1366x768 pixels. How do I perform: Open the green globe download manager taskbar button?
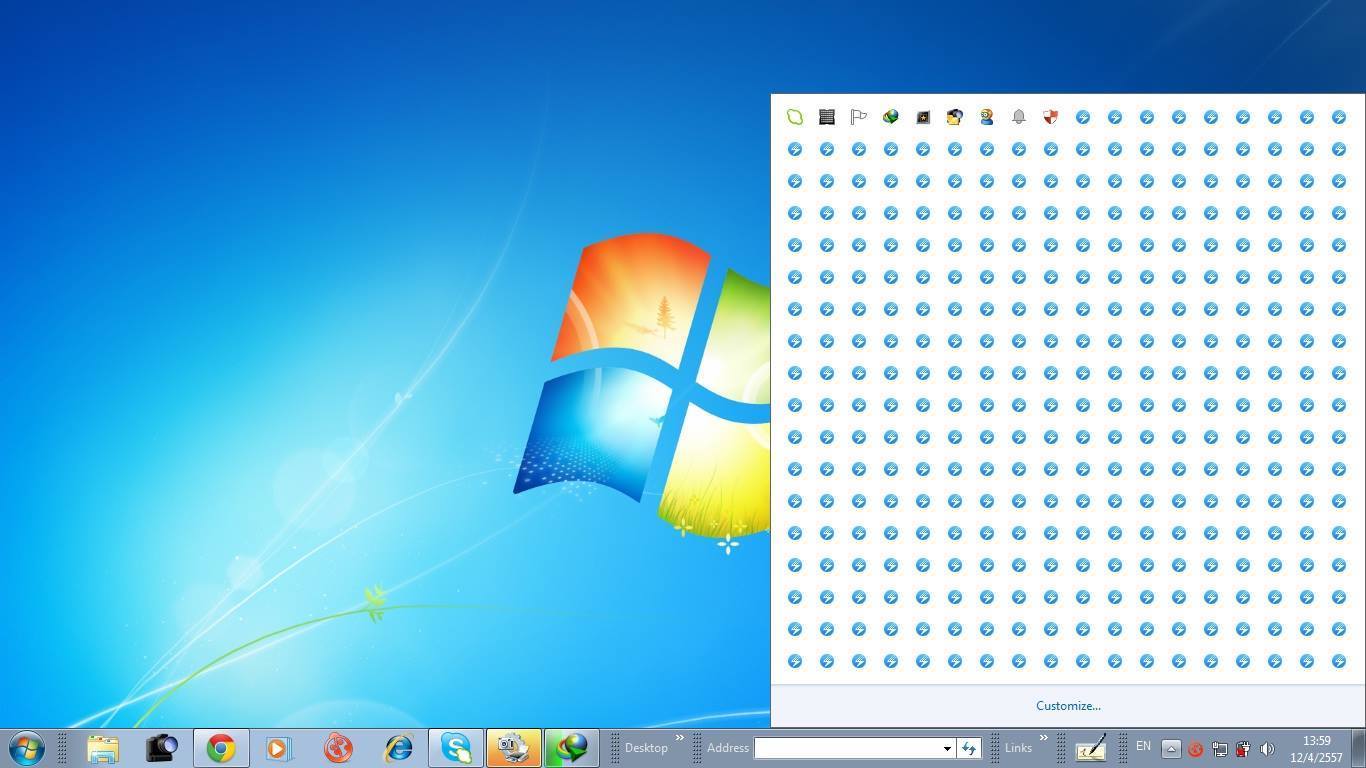572,748
